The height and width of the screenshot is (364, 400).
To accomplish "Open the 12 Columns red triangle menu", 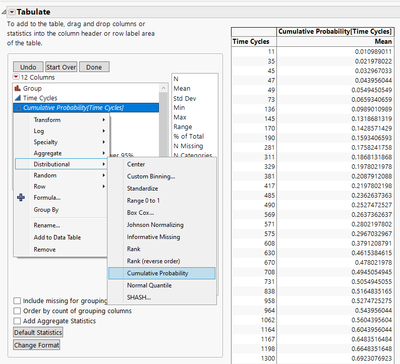I will (x=16, y=77).
